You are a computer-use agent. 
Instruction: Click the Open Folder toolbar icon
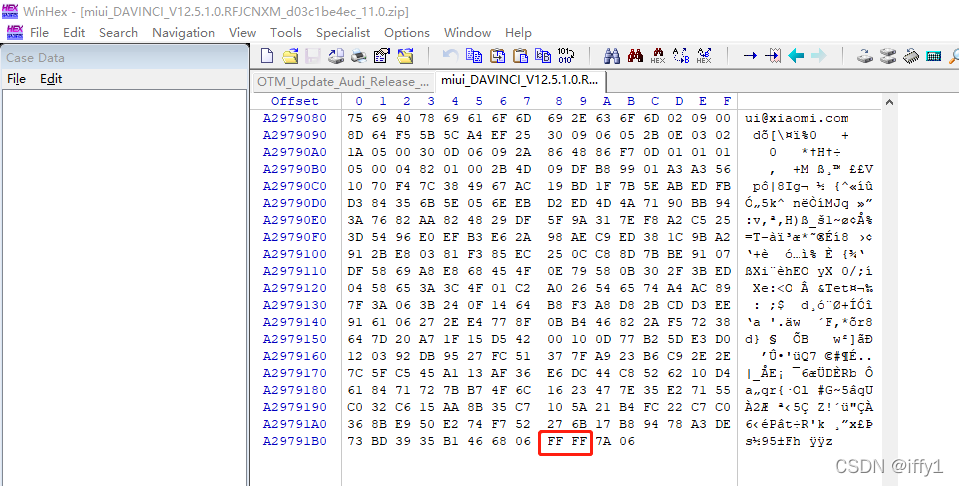[405, 56]
